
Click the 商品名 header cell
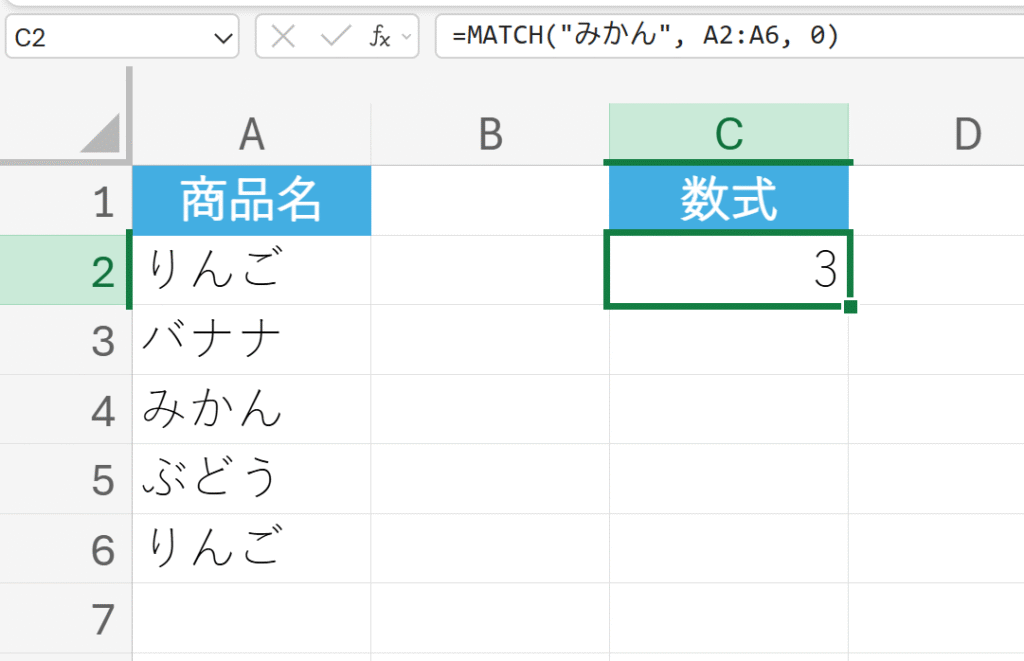251,202
